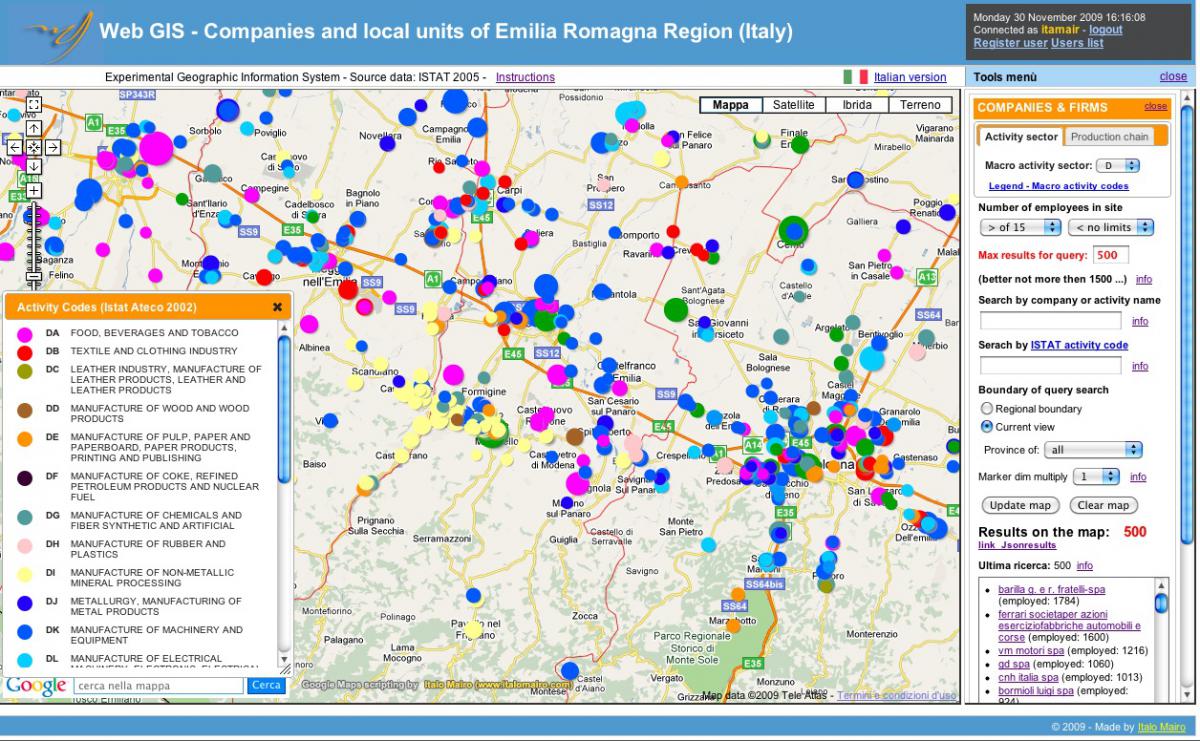Click the logout link
1200x741 pixels.
(x=1105, y=30)
